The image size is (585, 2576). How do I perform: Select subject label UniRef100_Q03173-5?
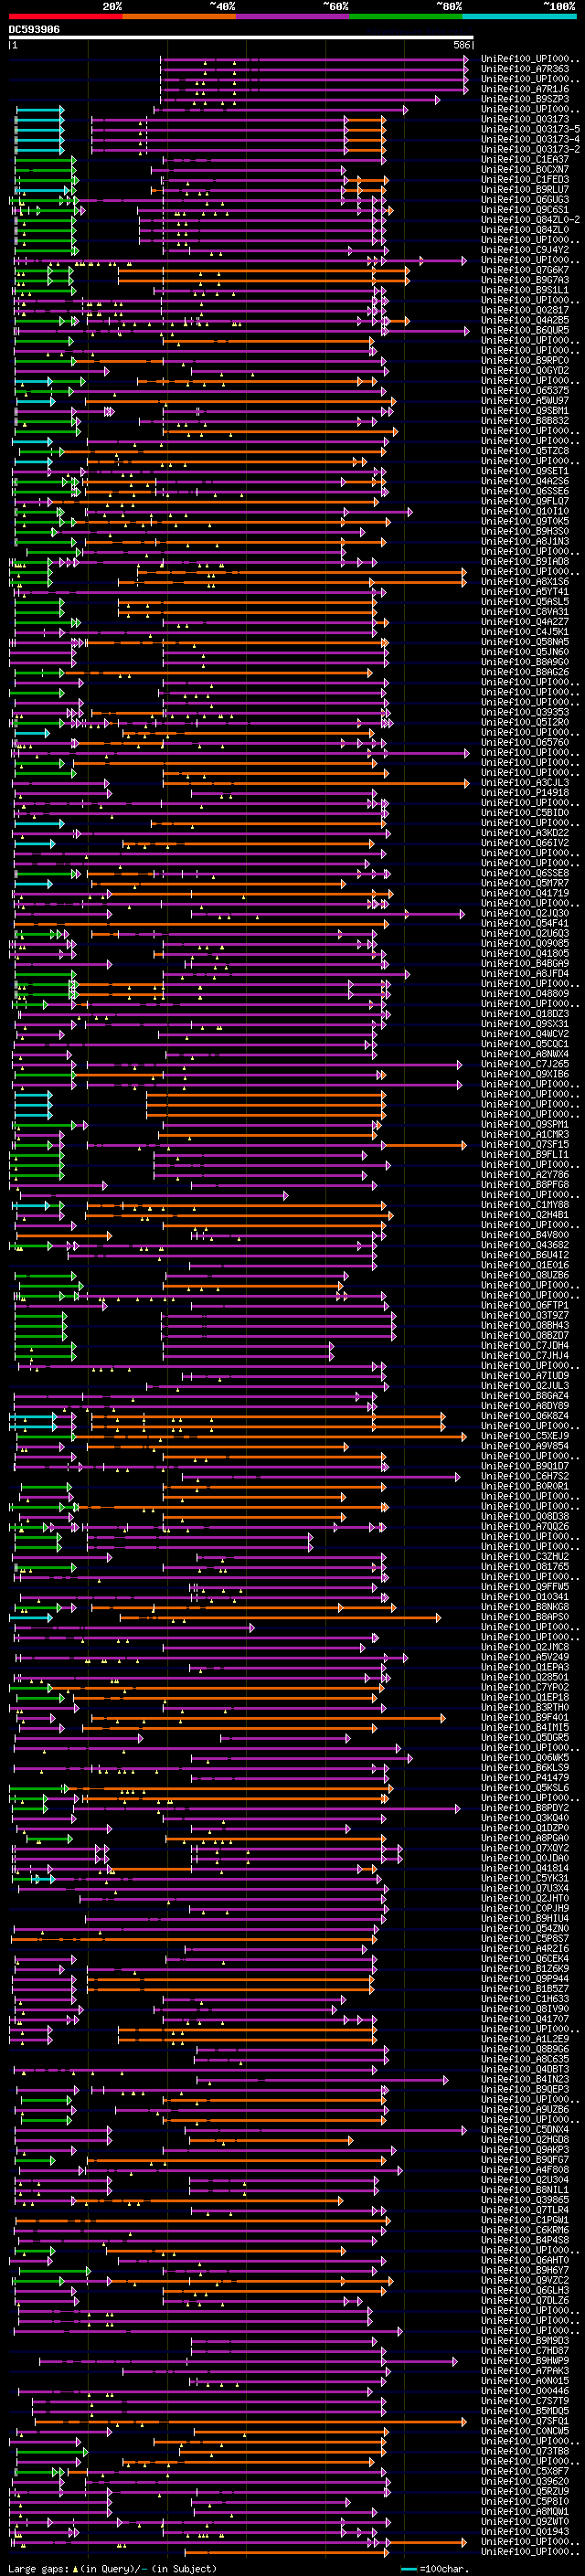(x=530, y=129)
